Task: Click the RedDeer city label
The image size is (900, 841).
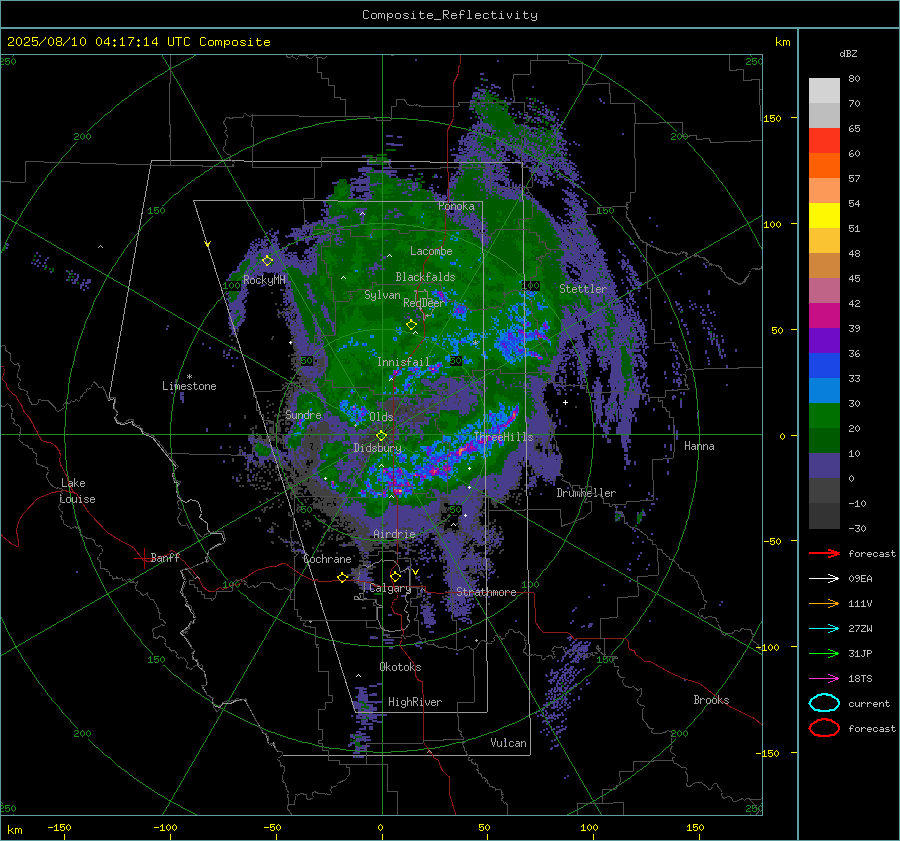Action: [424, 303]
